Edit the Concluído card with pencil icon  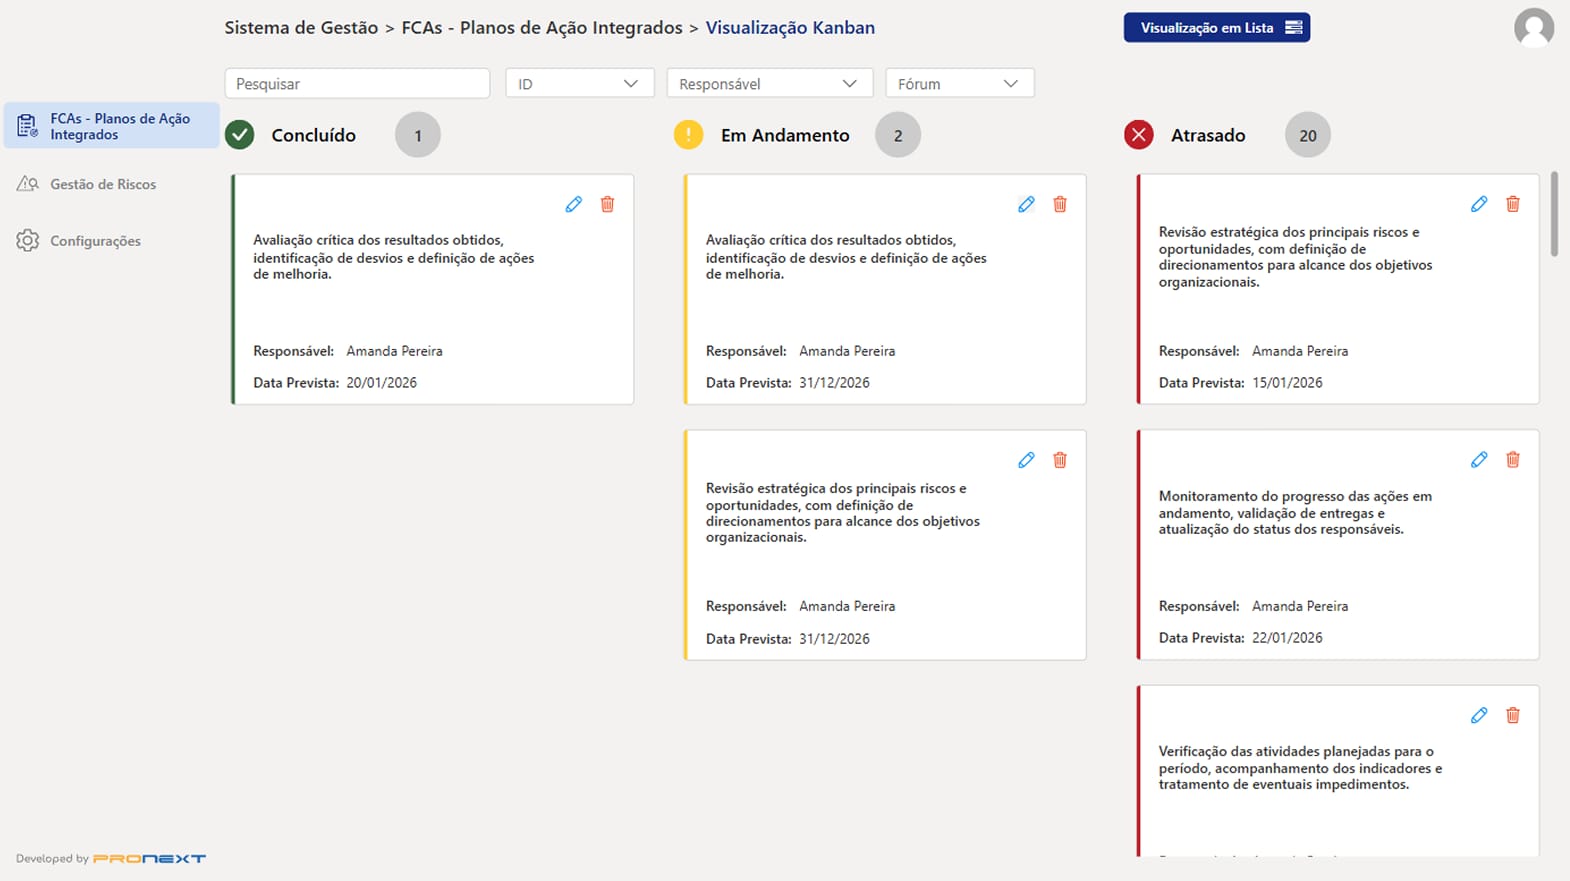pyautogui.click(x=573, y=204)
